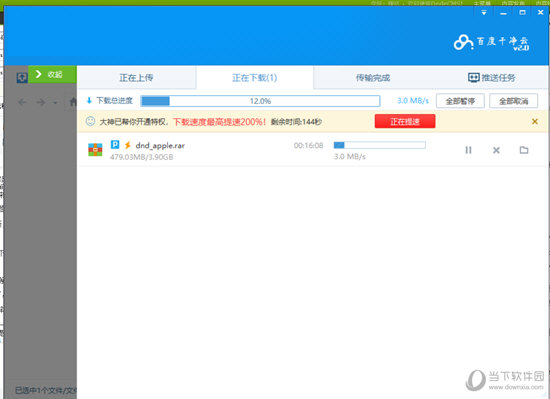Image resolution: width=550 pixels, height=399 pixels.
Task: Open history dropdown beside navigation arrows
Action: click(x=55, y=103)
